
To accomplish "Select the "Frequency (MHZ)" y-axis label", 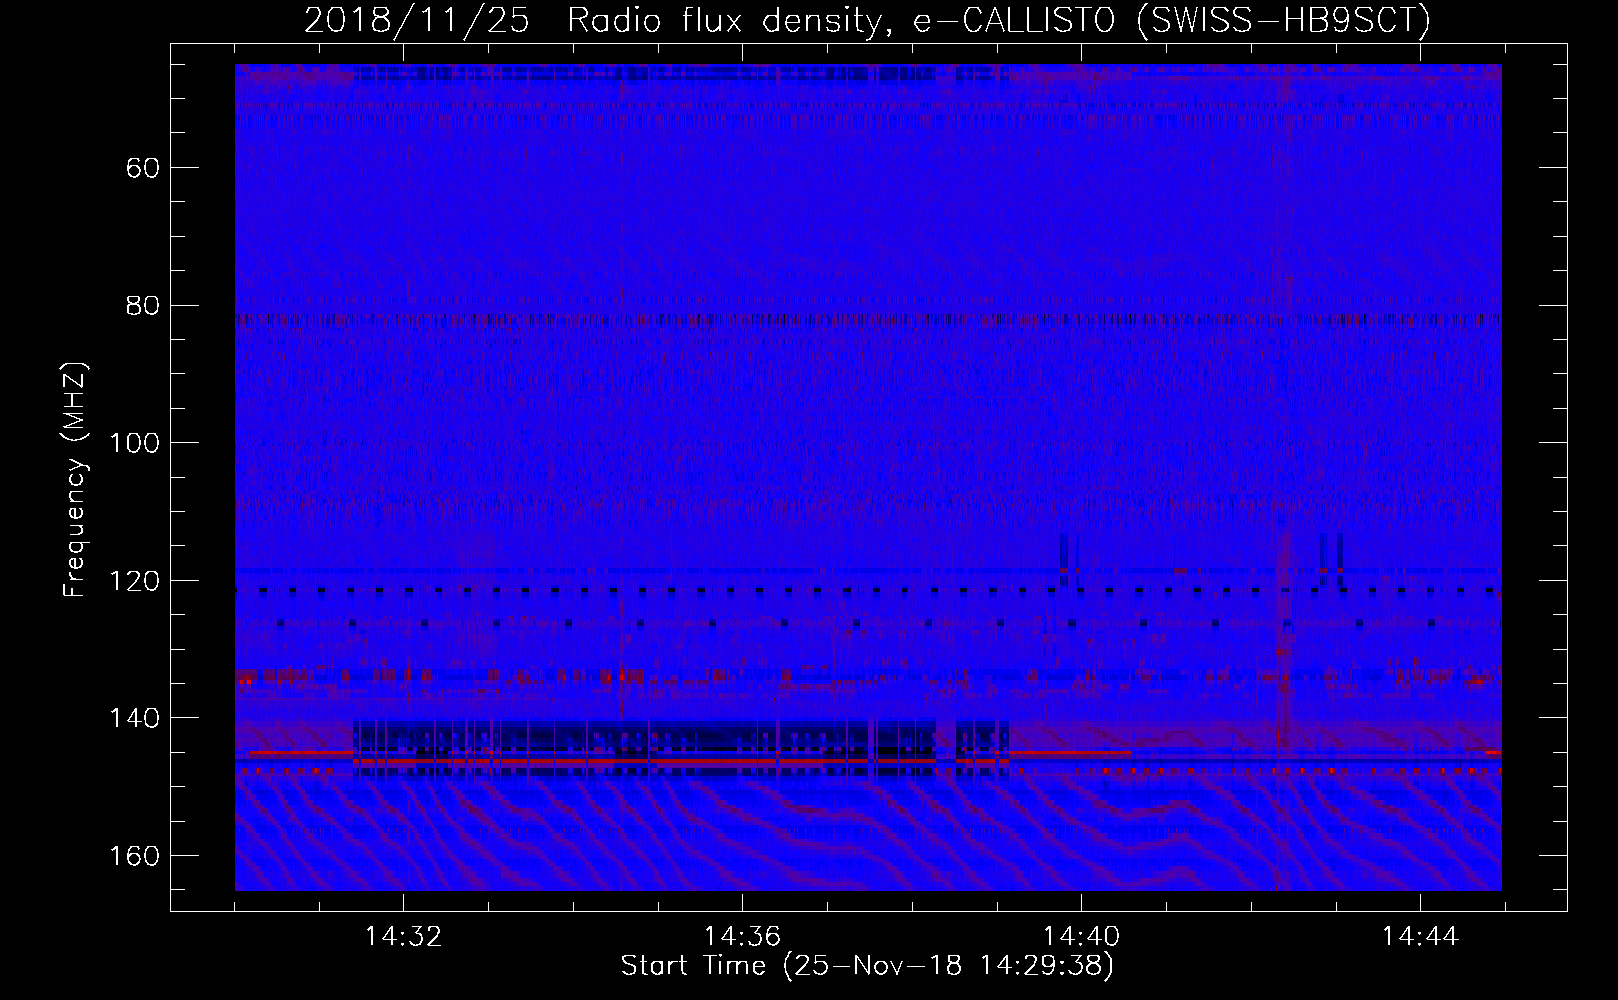I will (75, 479).
